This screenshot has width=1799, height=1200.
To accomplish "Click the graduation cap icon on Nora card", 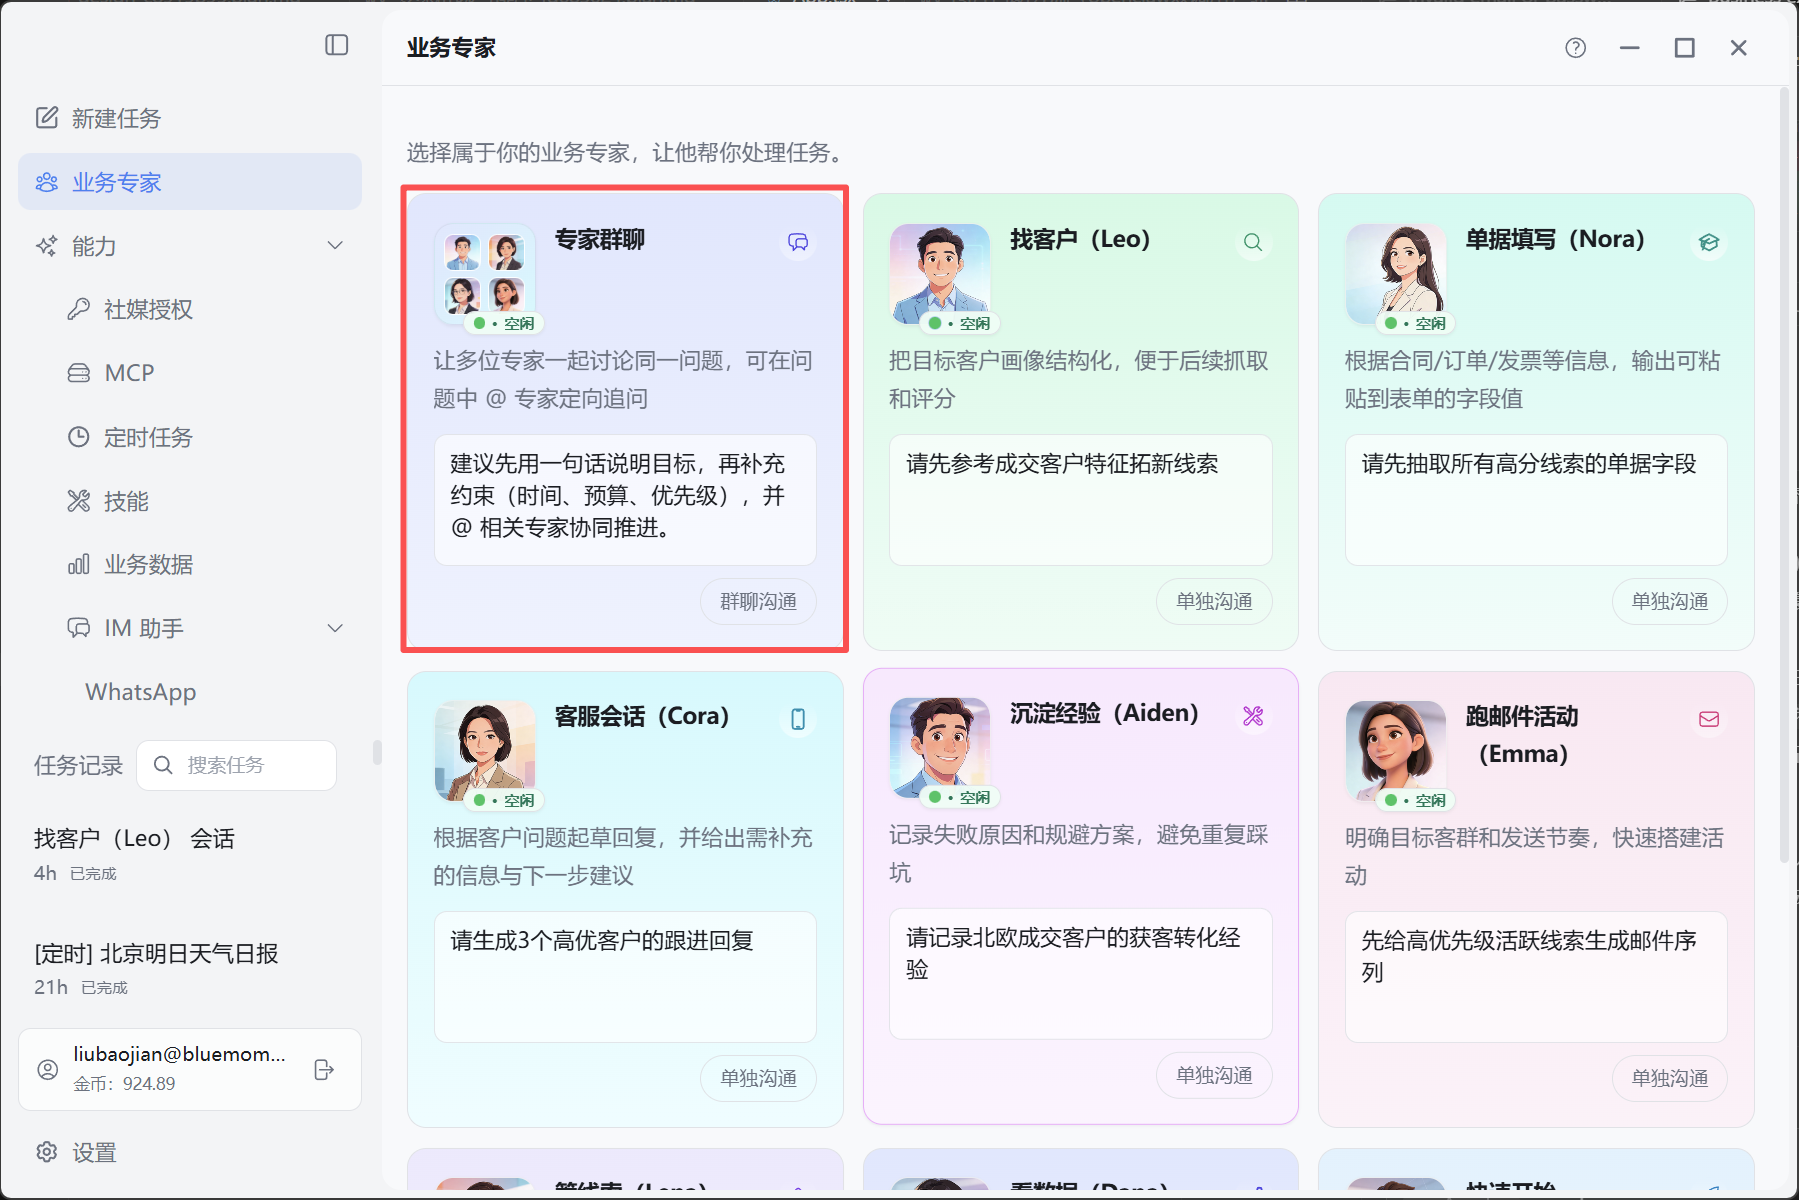I will [x=1709, y=242].
